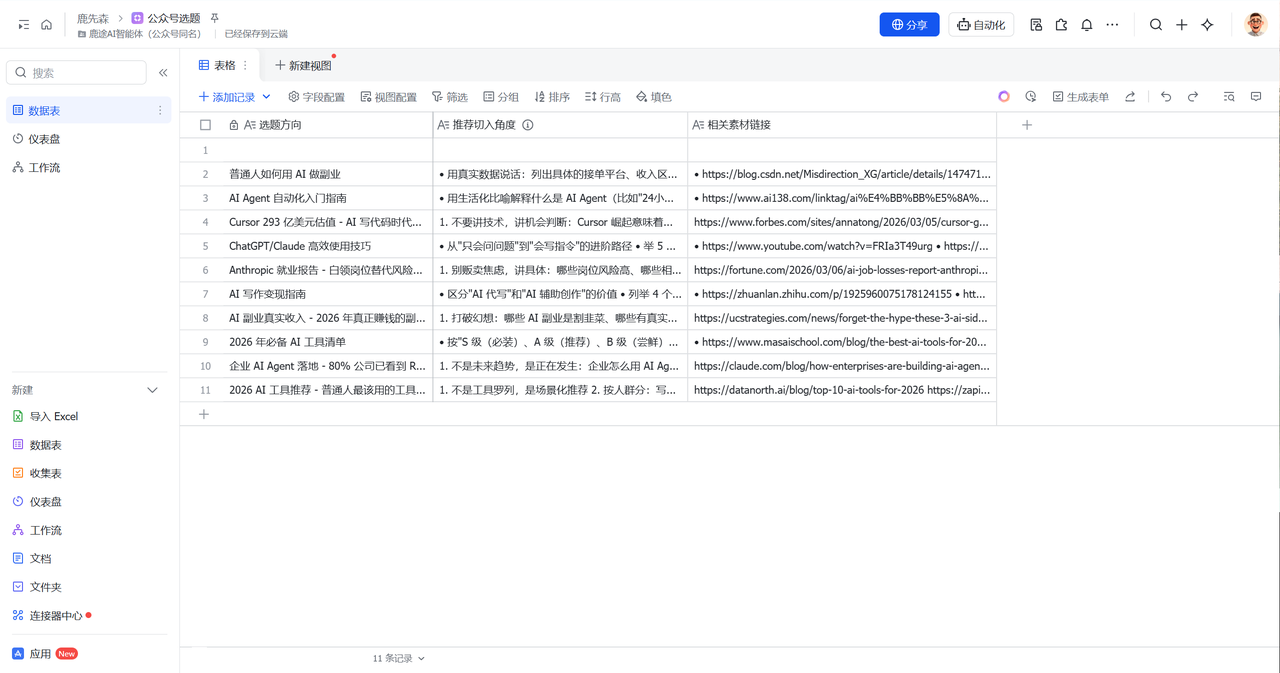1280x673 pixels.
Task: Switch to the 表格 view tab
Action: click(x=219, y=66)
